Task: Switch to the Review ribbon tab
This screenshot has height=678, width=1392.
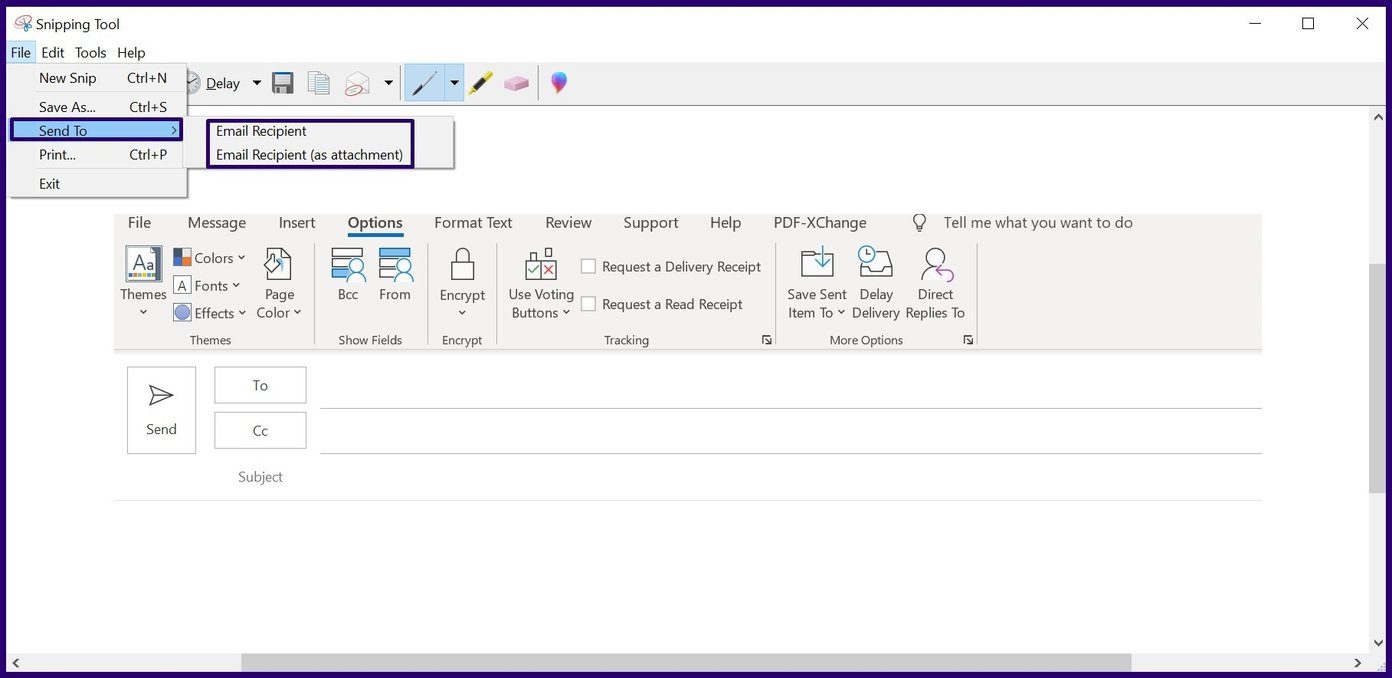Action: pyautogui.click(x=569, y=223)
